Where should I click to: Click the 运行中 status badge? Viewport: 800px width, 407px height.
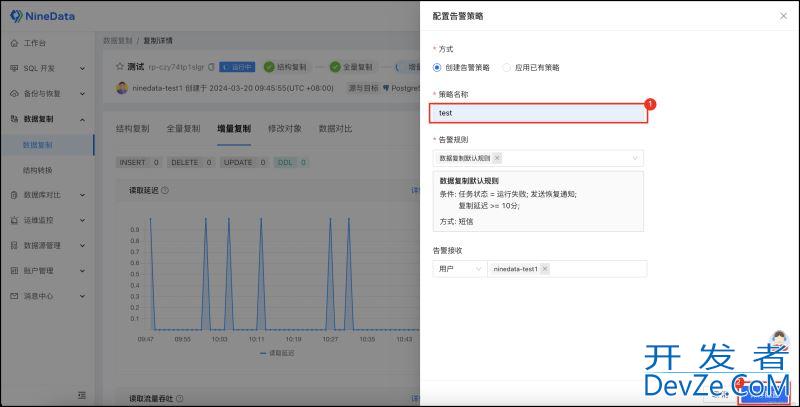click(237, 67)
